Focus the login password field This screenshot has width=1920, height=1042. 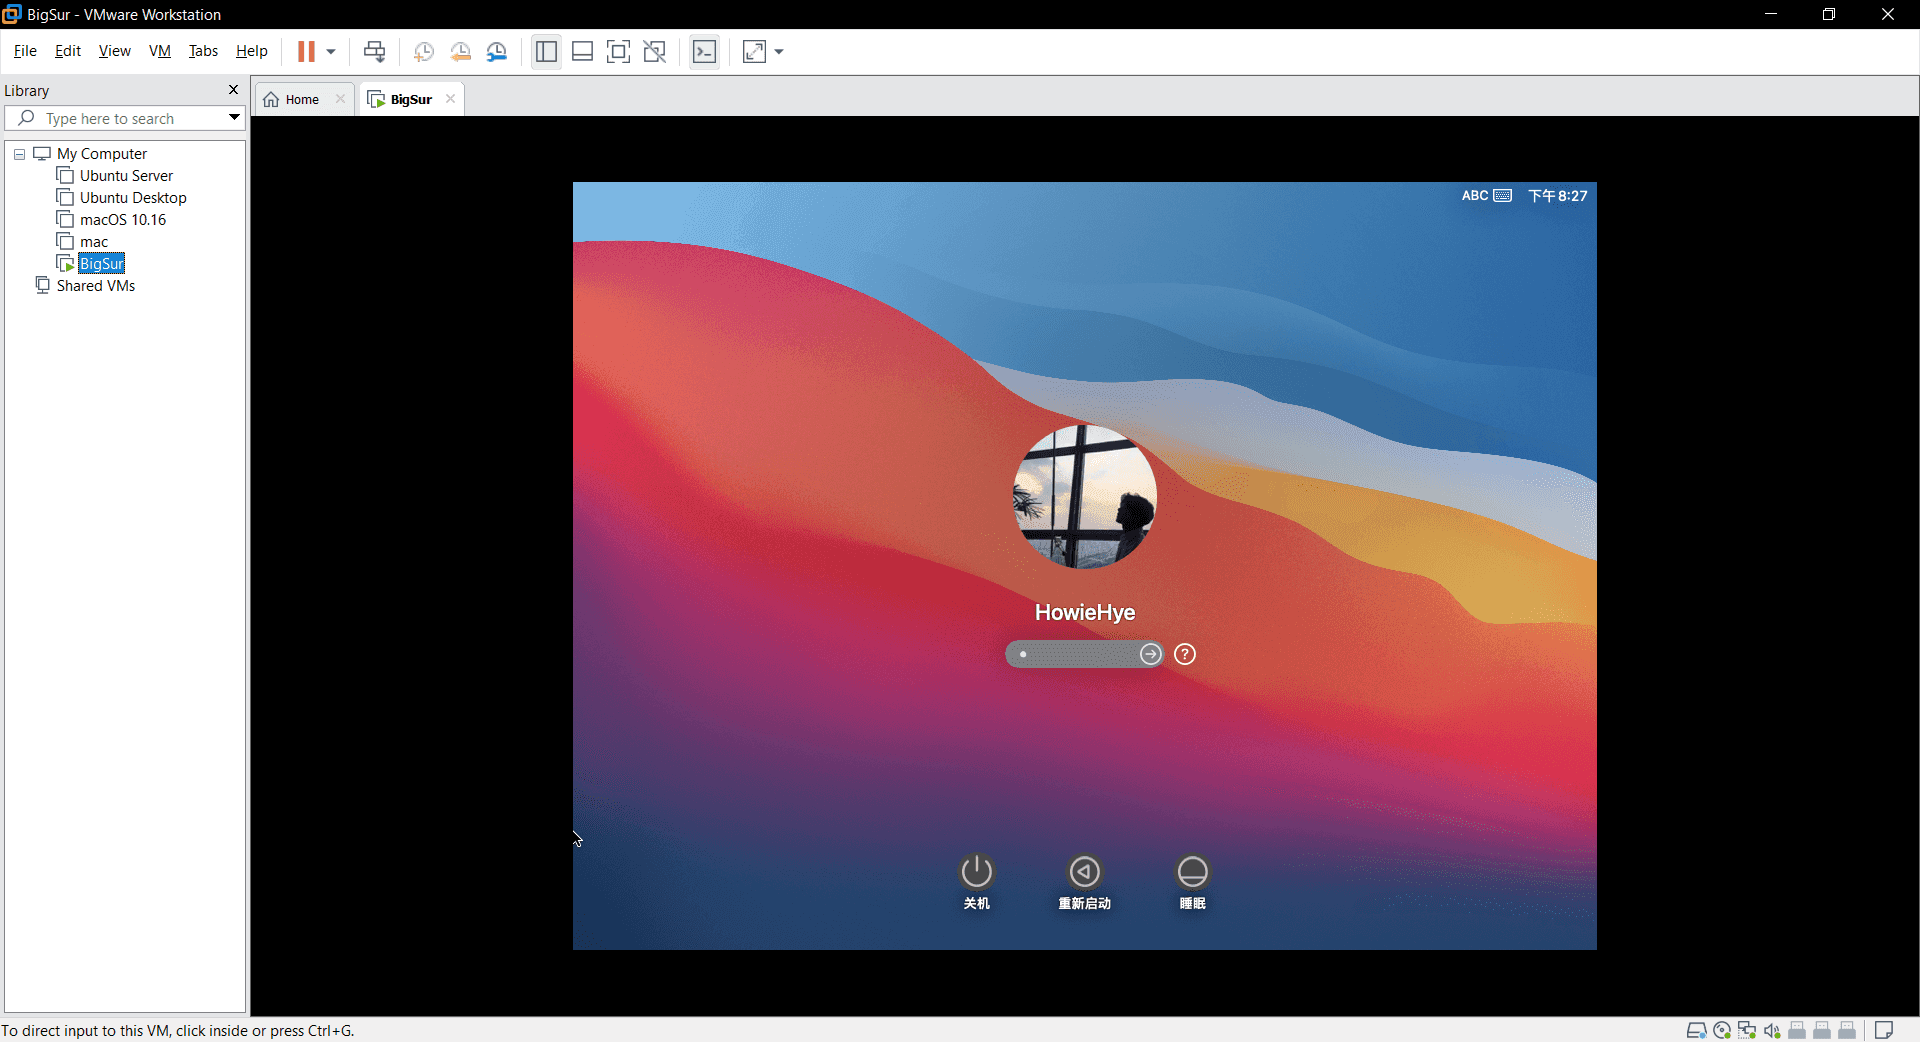1085,654
